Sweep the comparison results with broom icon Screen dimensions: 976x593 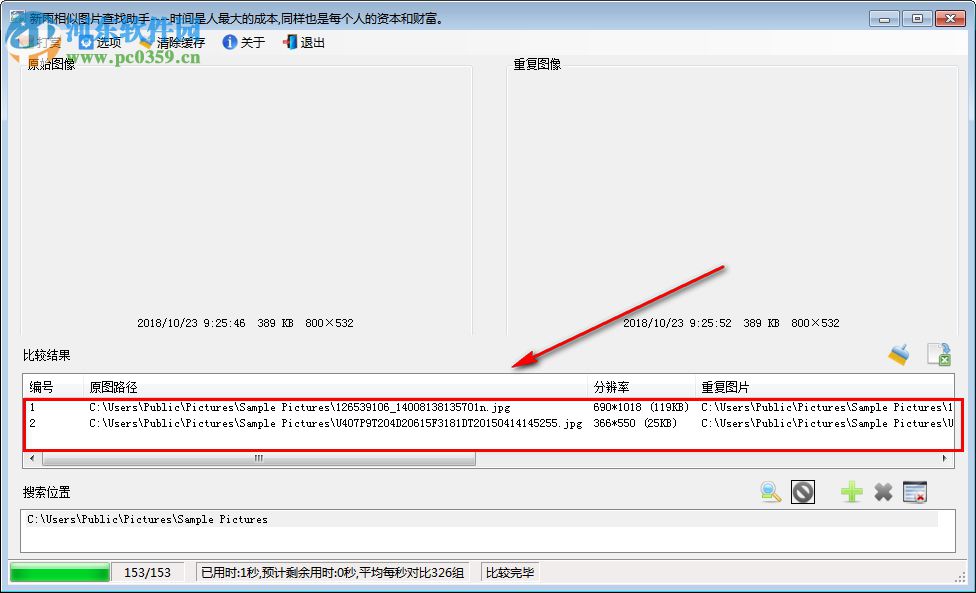pos(897,354)
